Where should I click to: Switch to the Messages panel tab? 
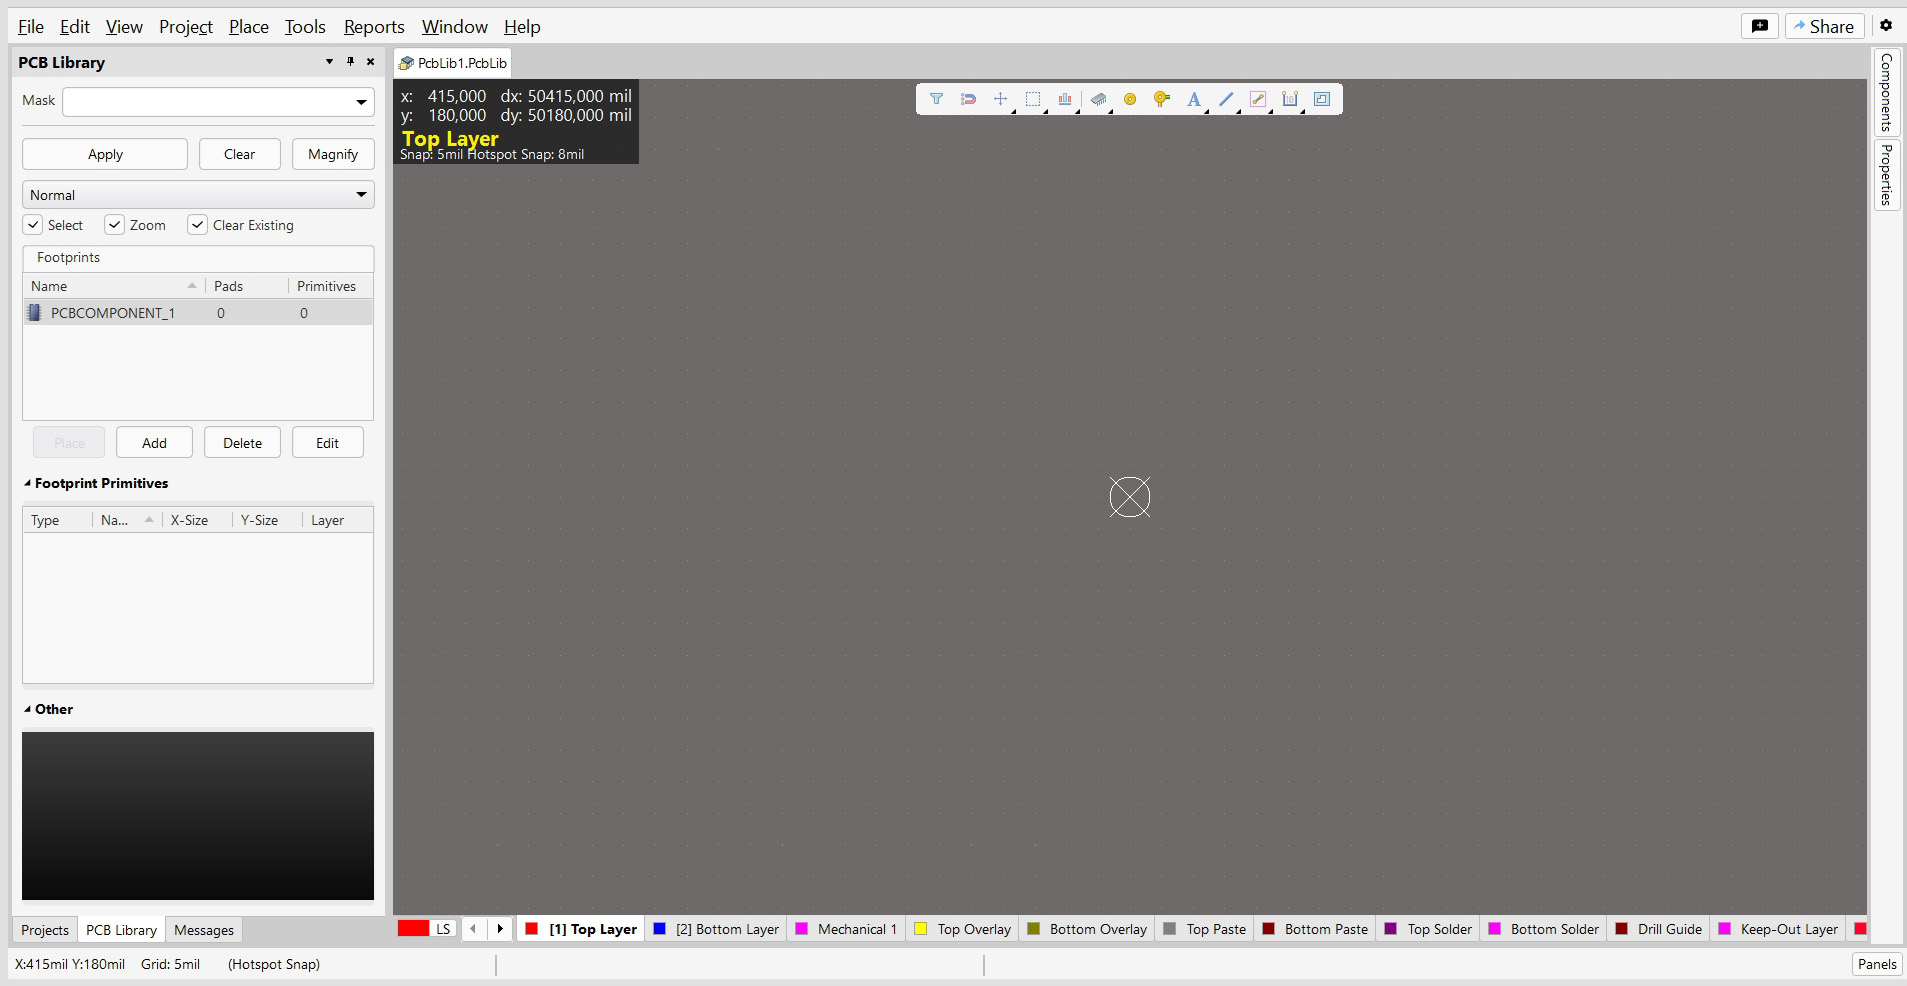click(204, 930)
